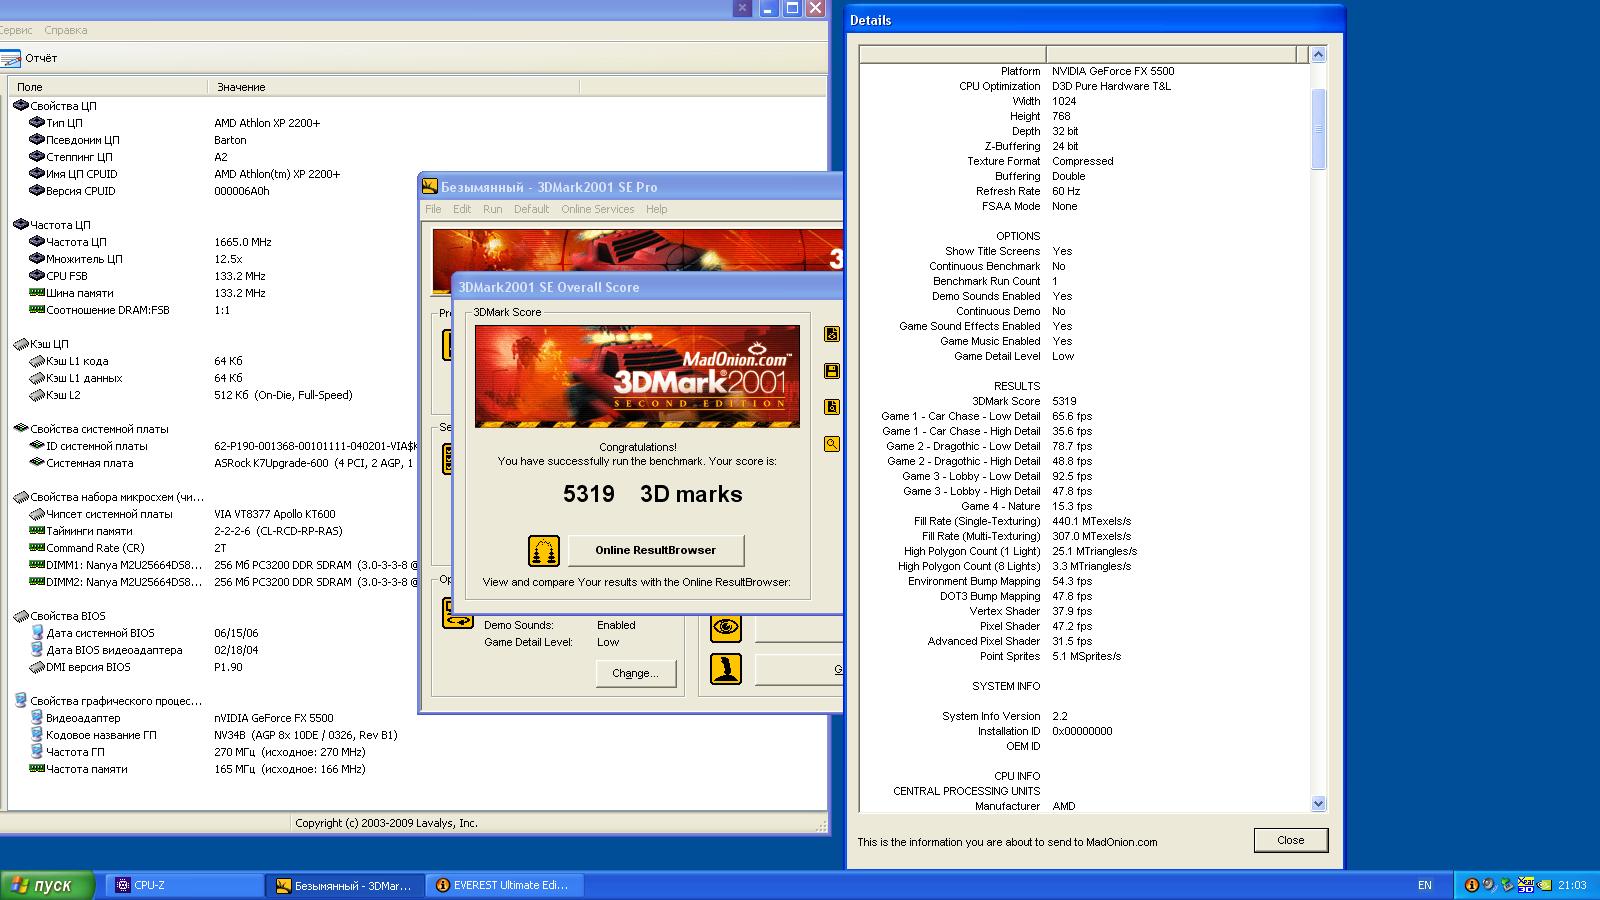The height and width of the screenshot is (900, 1600).
Task: Click the Отчёт report toolbar icon
Action: click(11, 58)
